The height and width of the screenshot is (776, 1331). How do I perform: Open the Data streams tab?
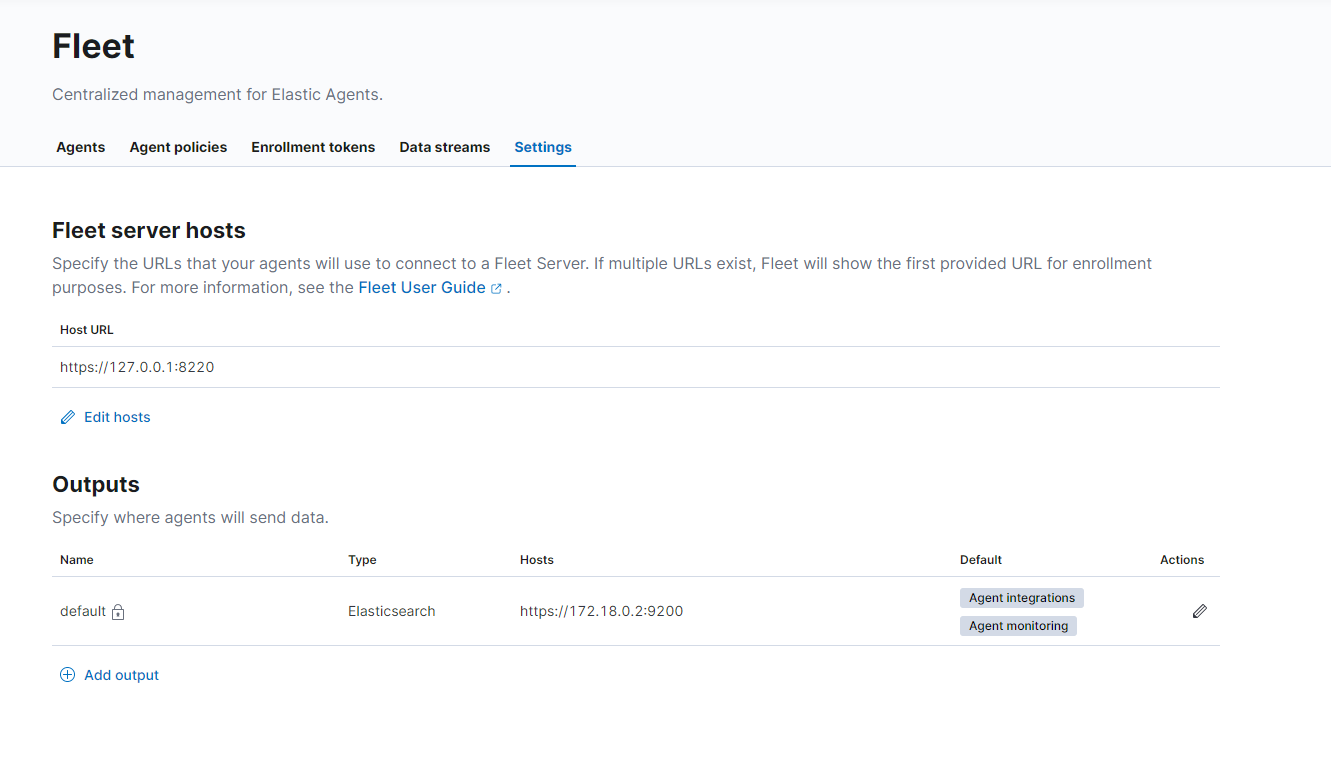445,147
